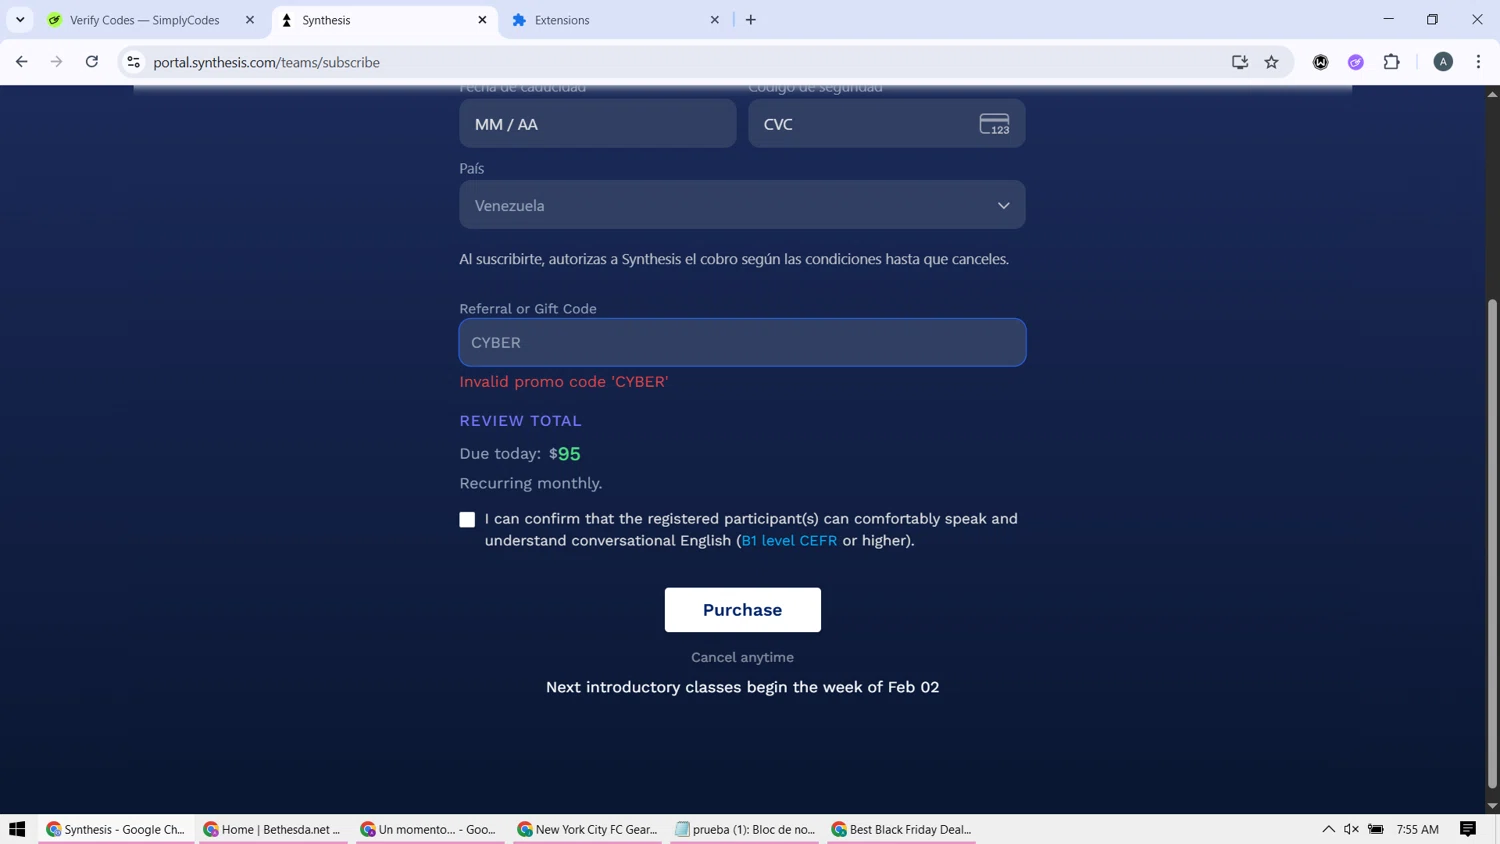Click the scrollbar up arrow

pos(1492,94)
